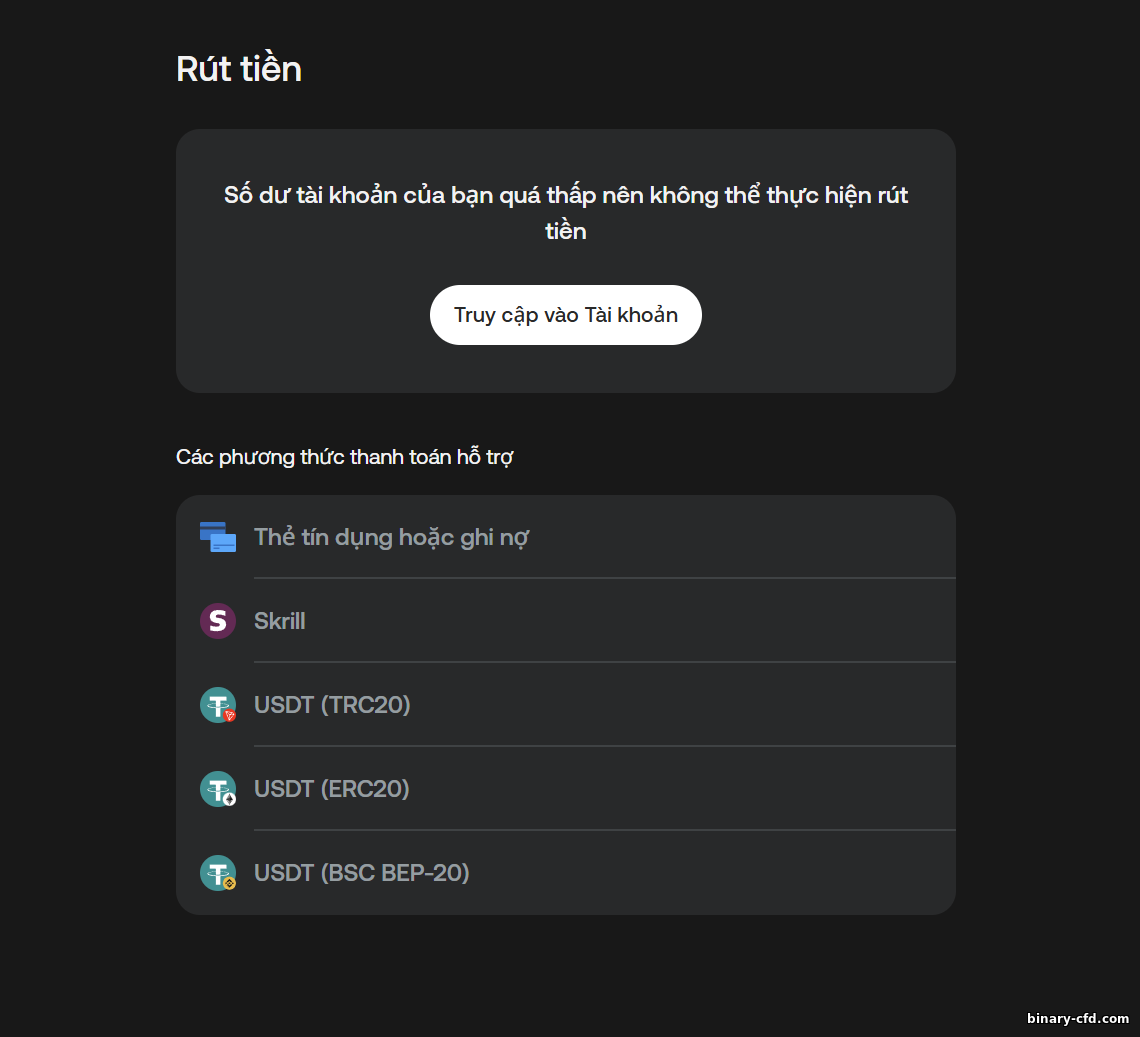The height and width of the screenshot is (1037, 1140).
Task: Choose the USDT (ERC20) payment label
Action: (332, 789)
